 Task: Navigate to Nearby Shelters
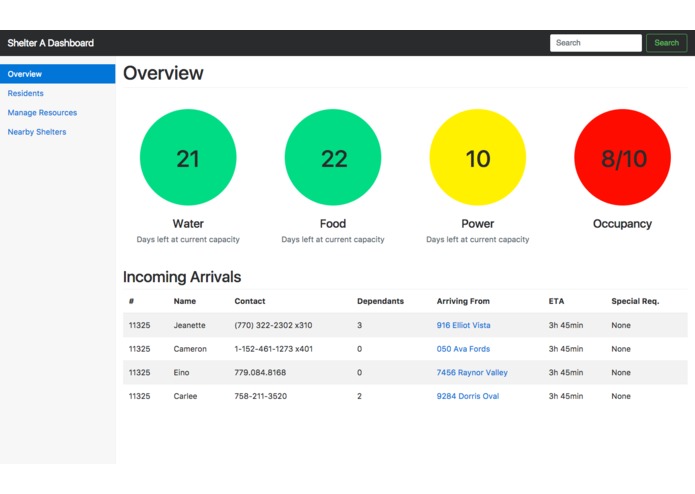coord(37,132)
